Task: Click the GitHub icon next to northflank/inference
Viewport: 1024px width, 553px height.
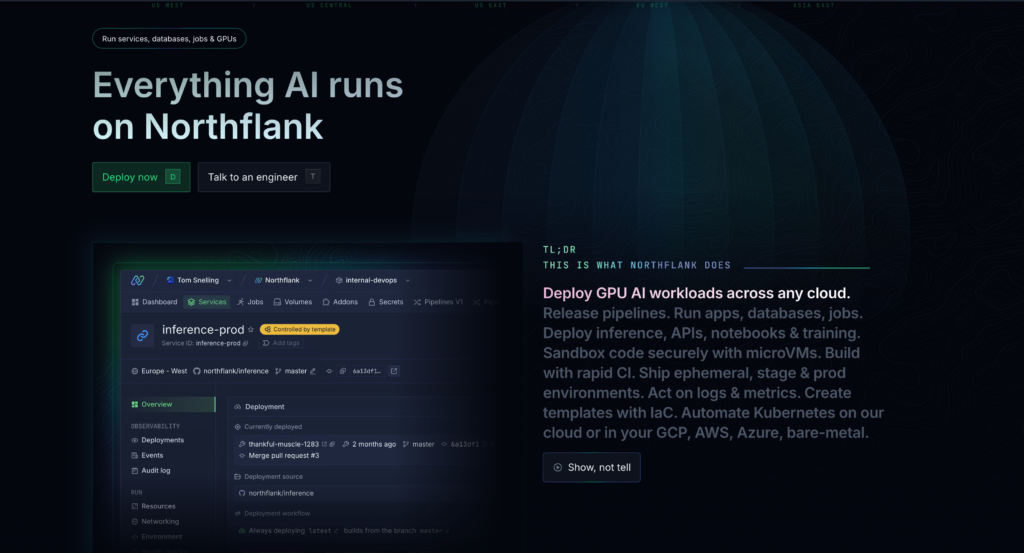Action: 197,371
